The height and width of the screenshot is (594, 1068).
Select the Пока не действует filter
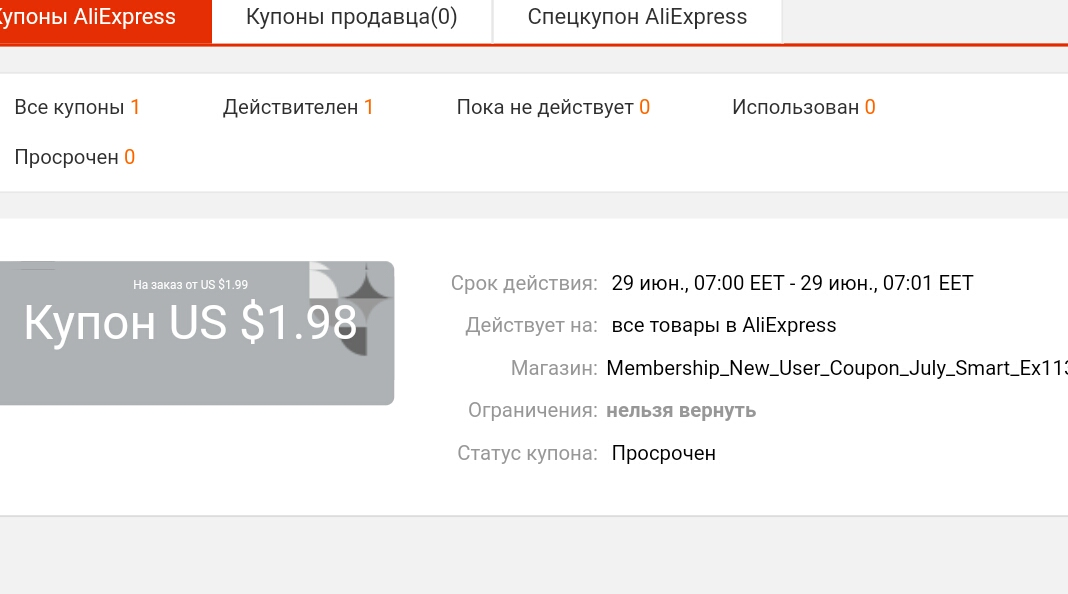click(x=553, y=107)
